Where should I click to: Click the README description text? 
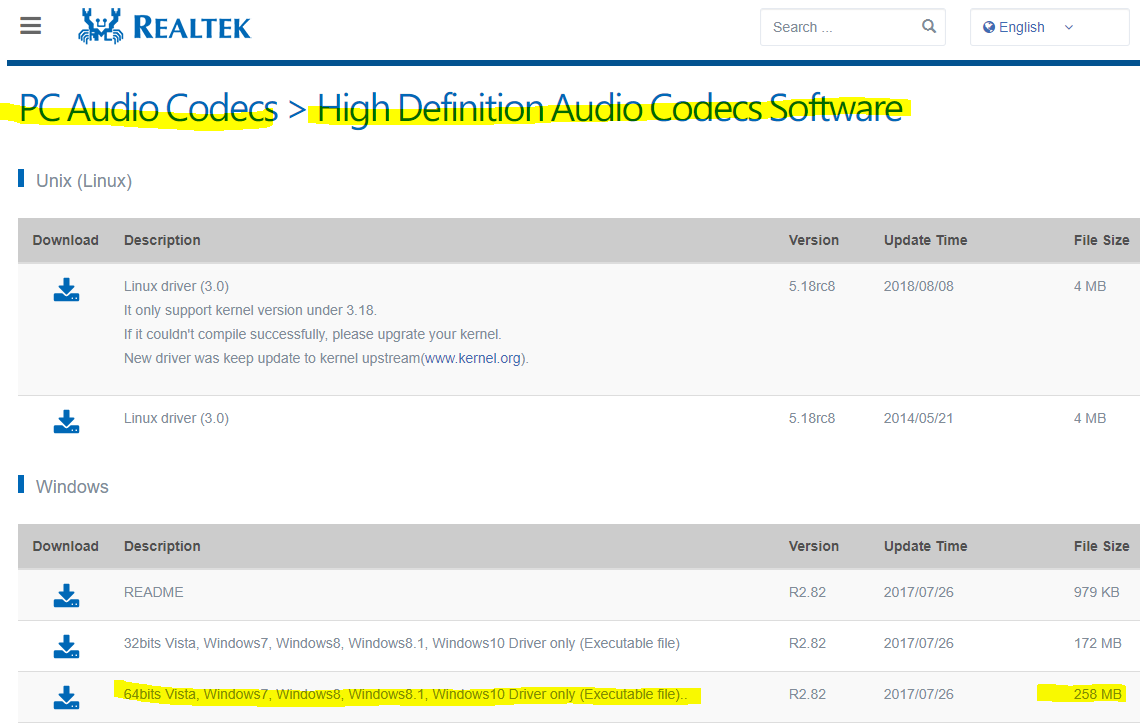(153, 592)
